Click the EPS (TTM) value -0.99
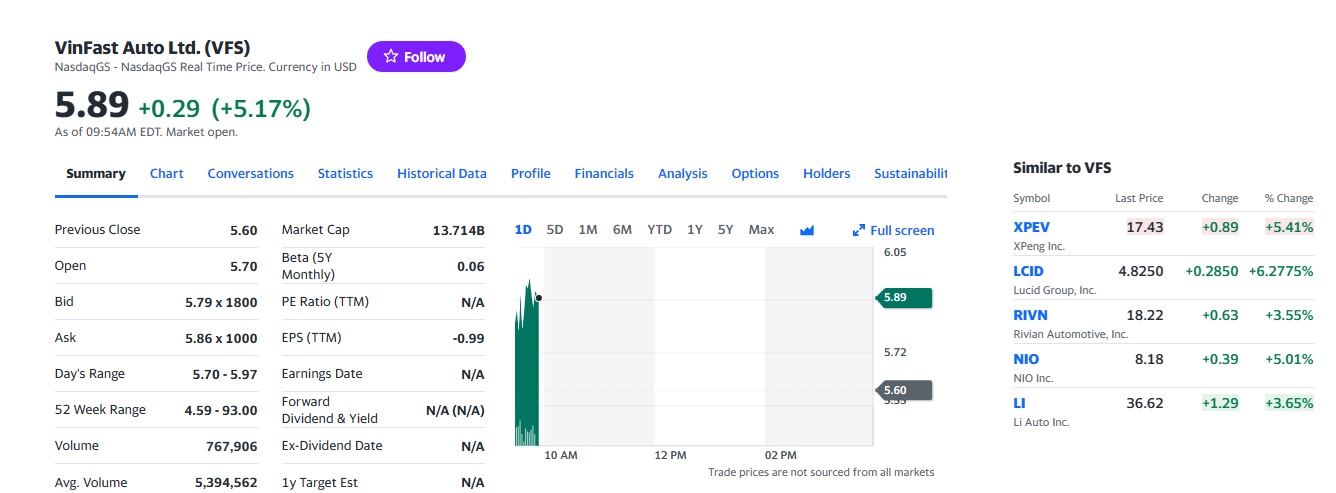This screenshot has width=1336, height=493. tap(468, 338)
